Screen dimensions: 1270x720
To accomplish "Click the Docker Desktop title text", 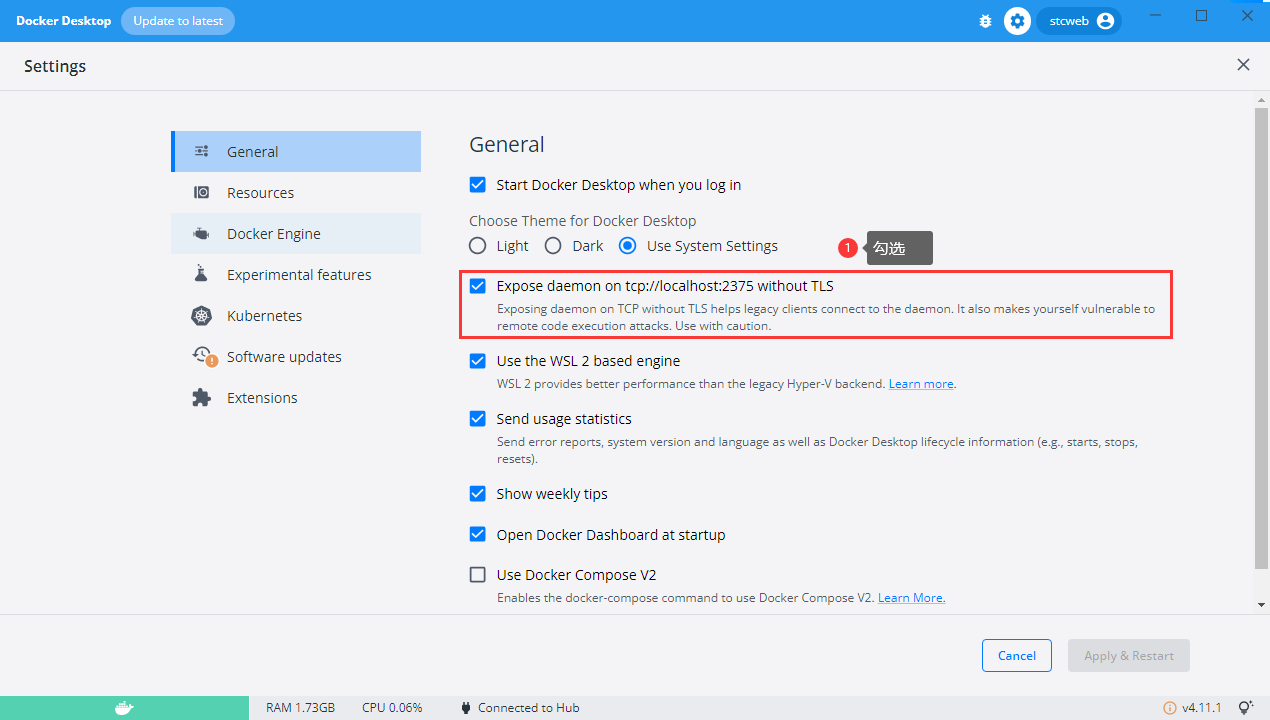I will (63, 21).
